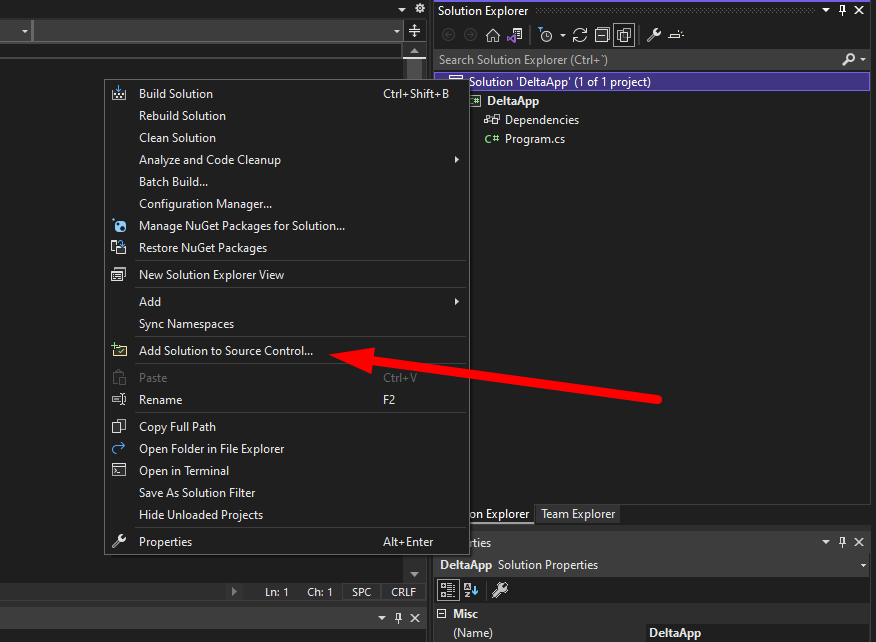
Task: Click Manage NuGet Packages for Solution
Action: [242, 226]
